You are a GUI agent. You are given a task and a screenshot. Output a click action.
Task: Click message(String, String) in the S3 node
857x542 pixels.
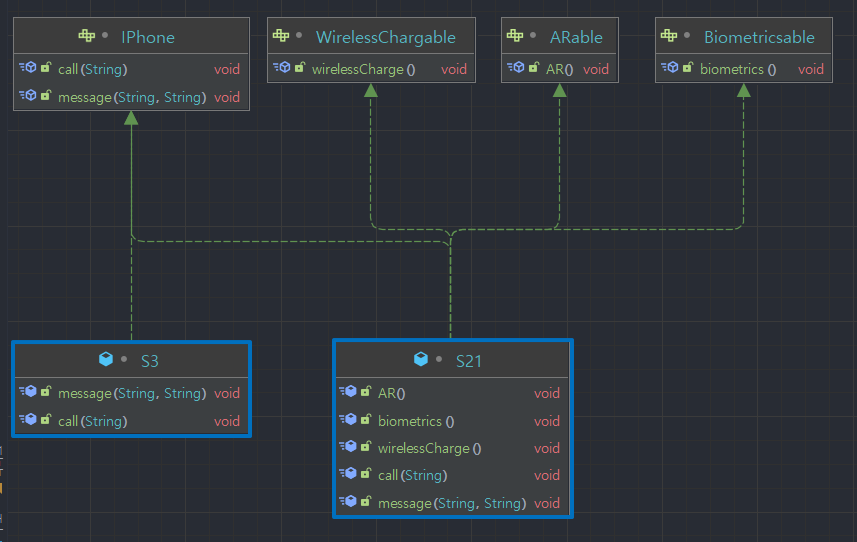point(132,393)
